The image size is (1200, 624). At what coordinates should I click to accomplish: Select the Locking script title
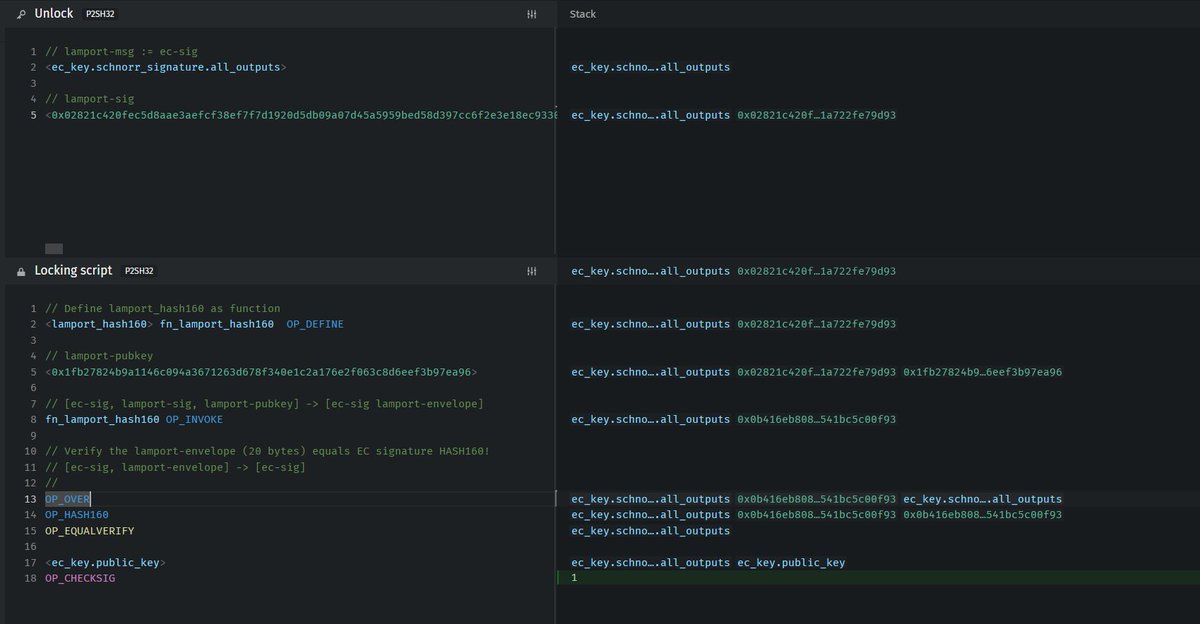click(x=74, y=271)
